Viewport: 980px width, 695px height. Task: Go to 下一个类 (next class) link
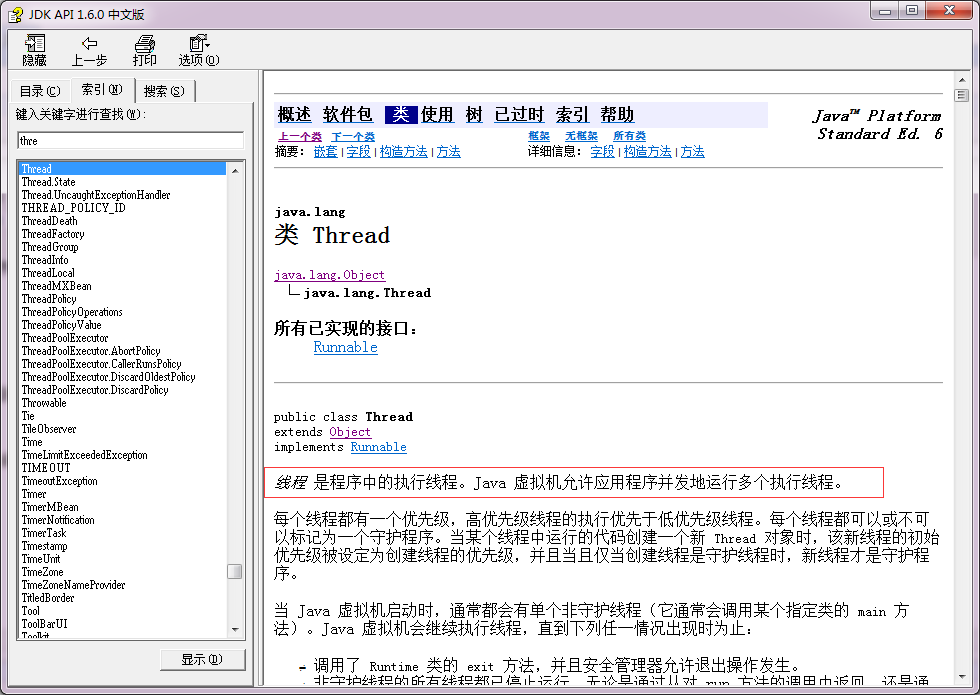(353, 136)
